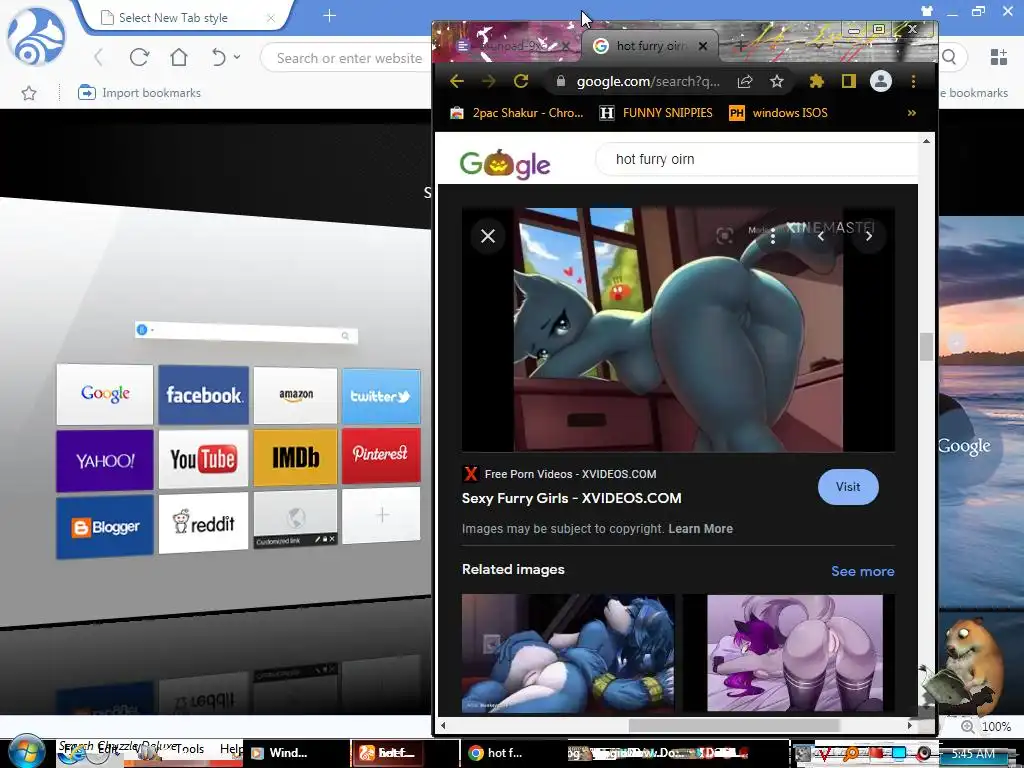The width and height of the screenshot is (1024, 768).
Task: Switch to 'hot furry oirn' Chrome tab
Action: [650, 46]
